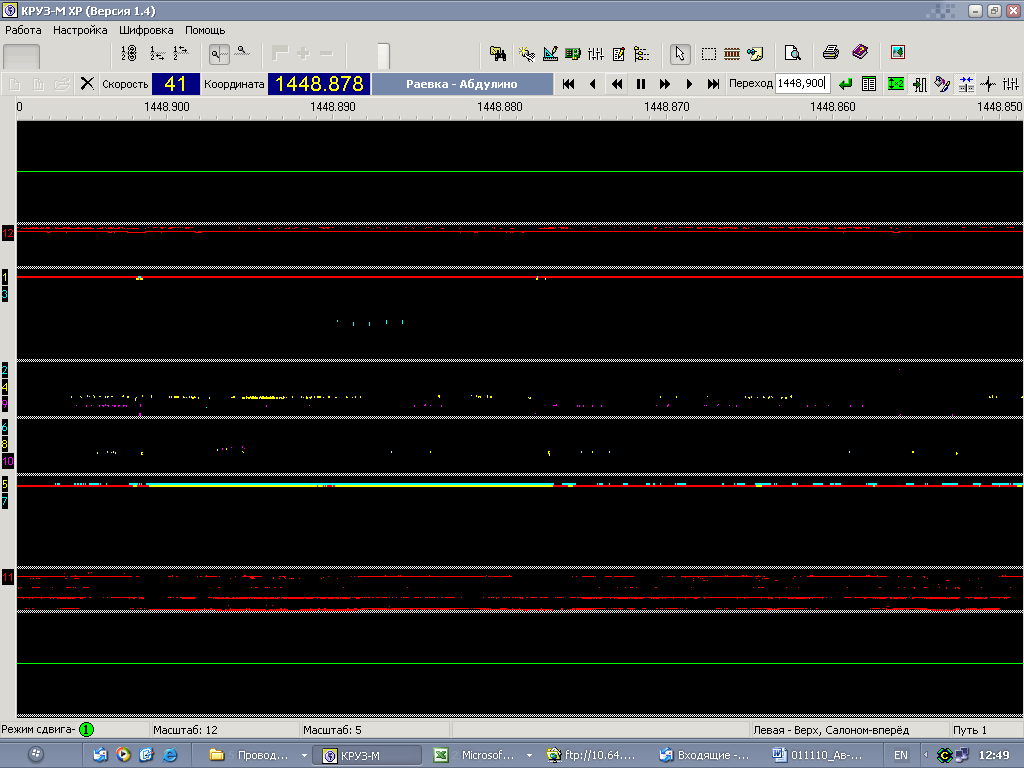Open the Шифровка menu

146,30
